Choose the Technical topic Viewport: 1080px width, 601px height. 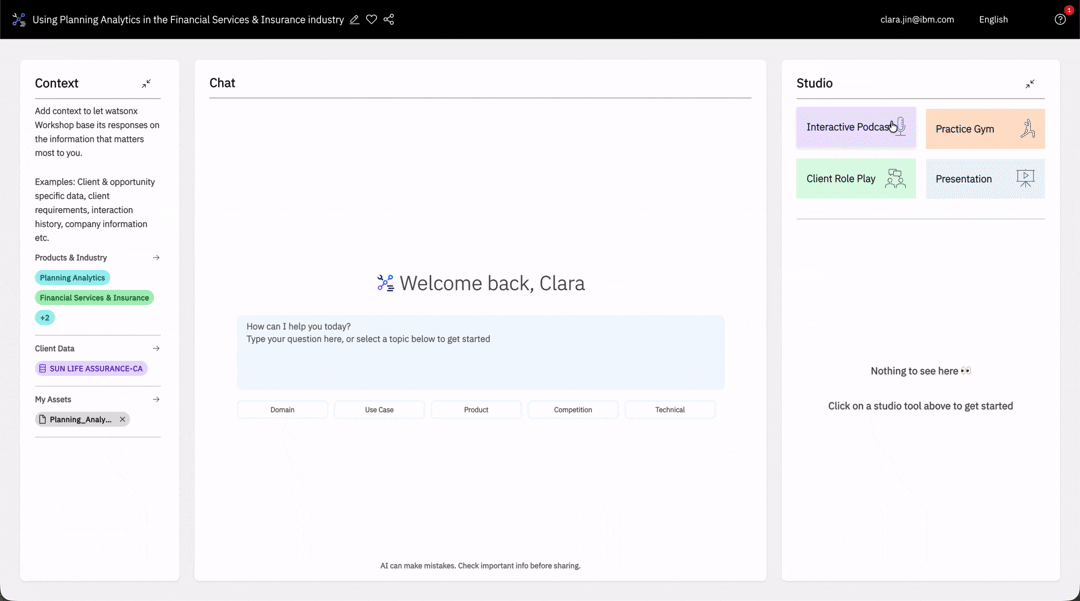click(x=670, y=410)
